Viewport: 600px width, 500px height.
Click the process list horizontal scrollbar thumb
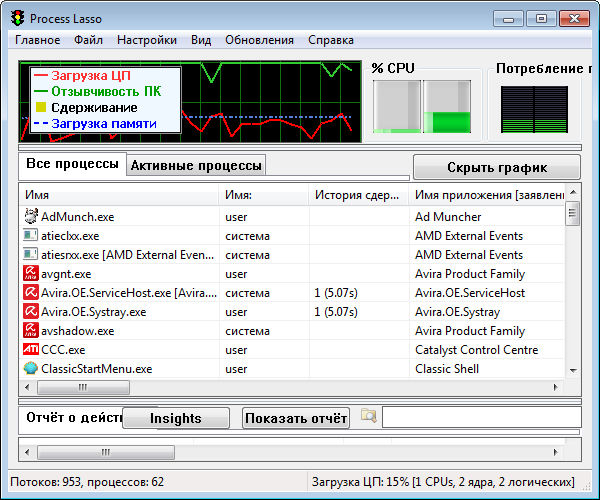click(83, 387)
